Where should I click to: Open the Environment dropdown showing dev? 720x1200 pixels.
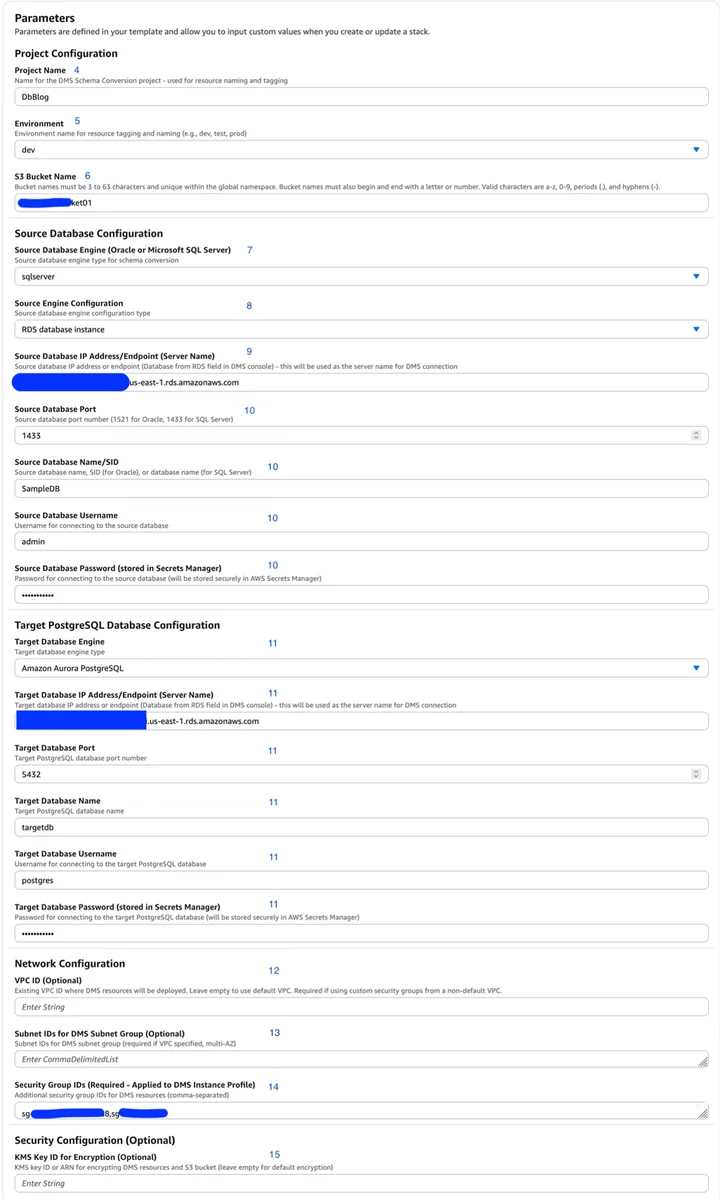(x=362, y=150)
